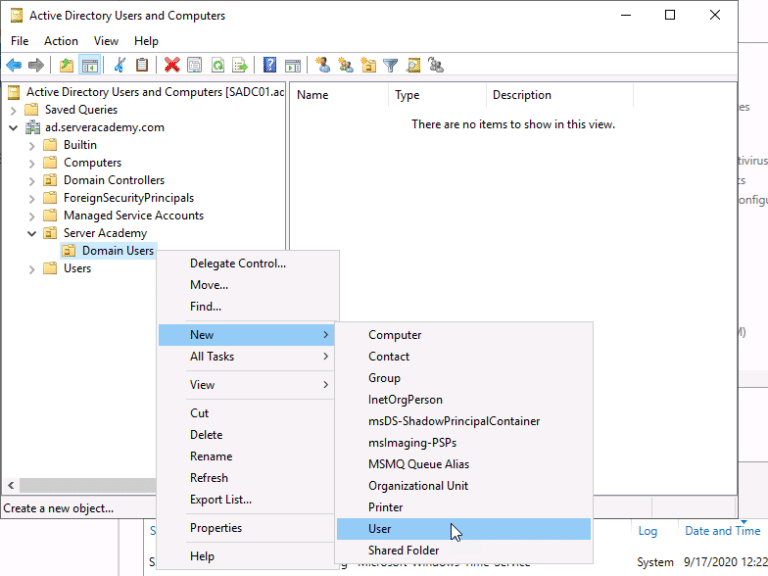Click the red Delete X toolbar icon
Viewport: 768px width, 576px height.
coord(171,65)
